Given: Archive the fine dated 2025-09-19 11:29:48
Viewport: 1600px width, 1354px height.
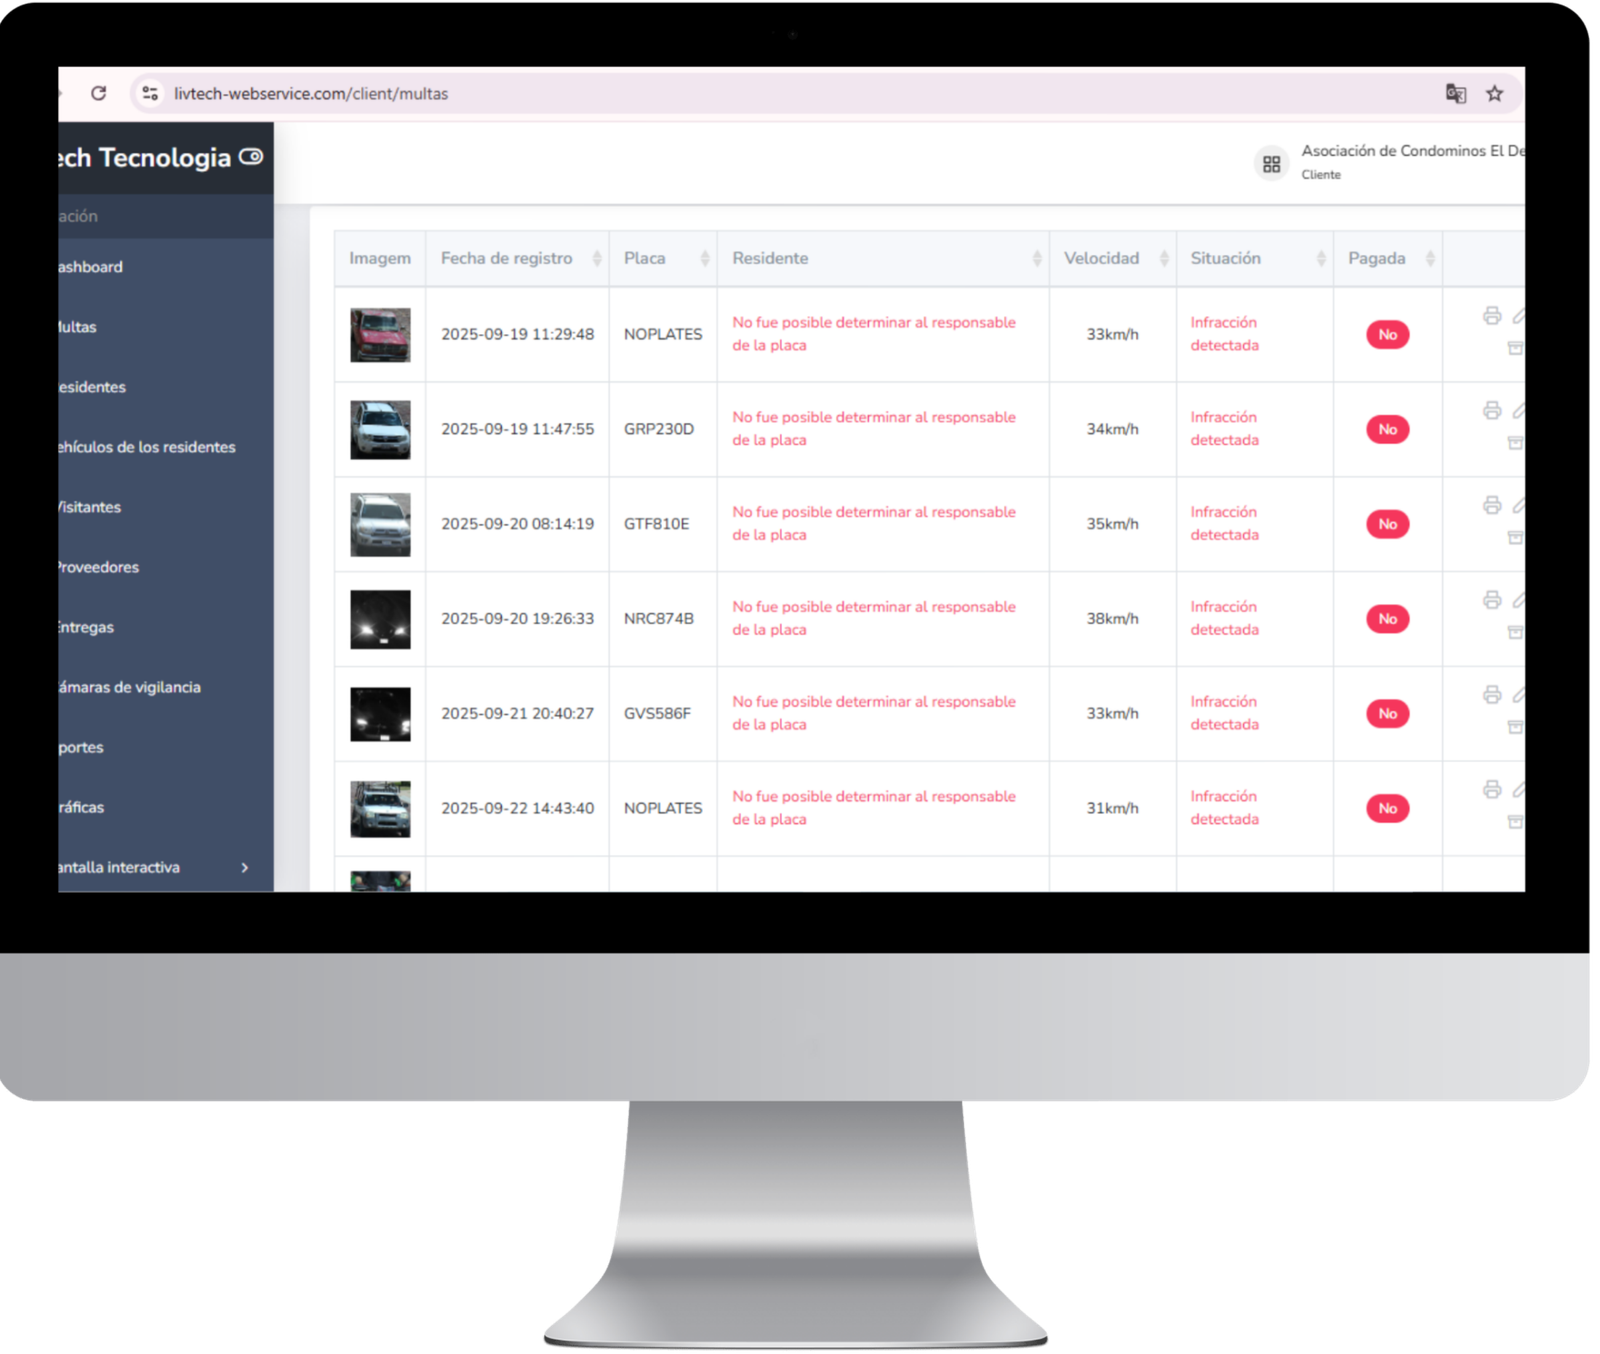Looking at the screenshot, I should tap(1515, 347).
